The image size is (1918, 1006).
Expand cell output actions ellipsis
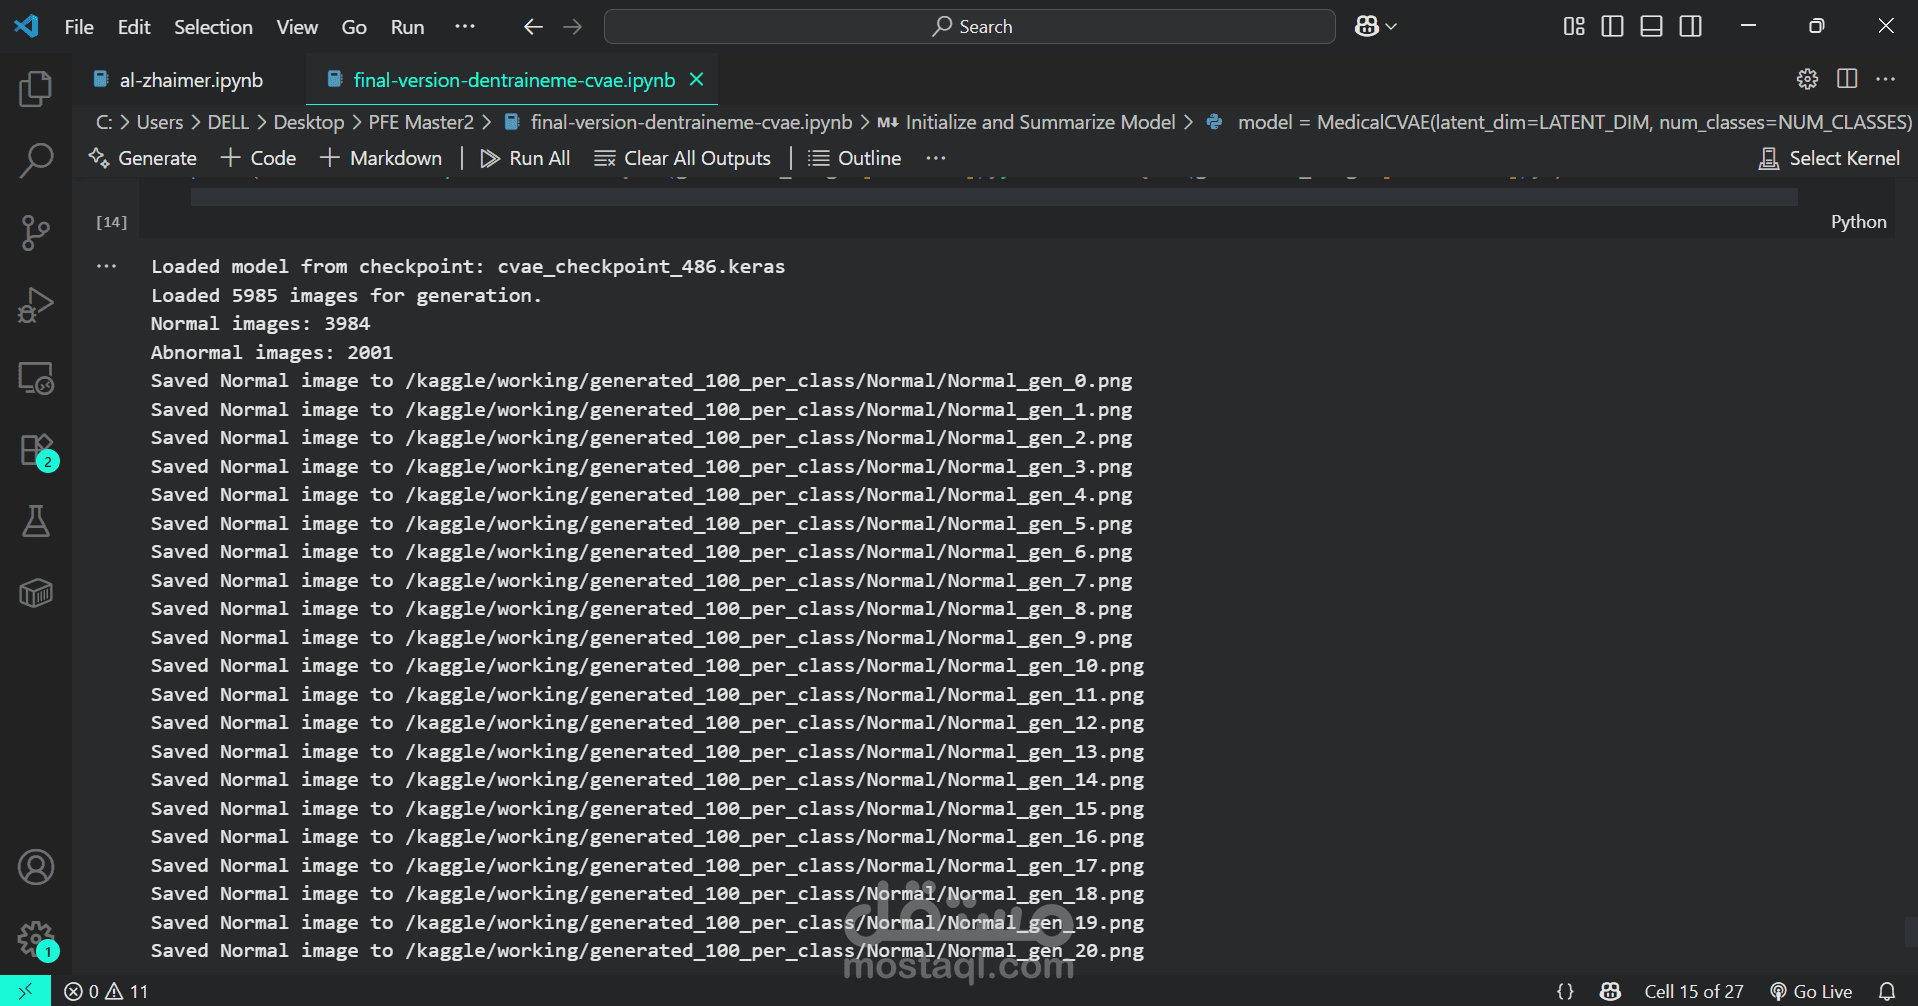coord(107,266)
